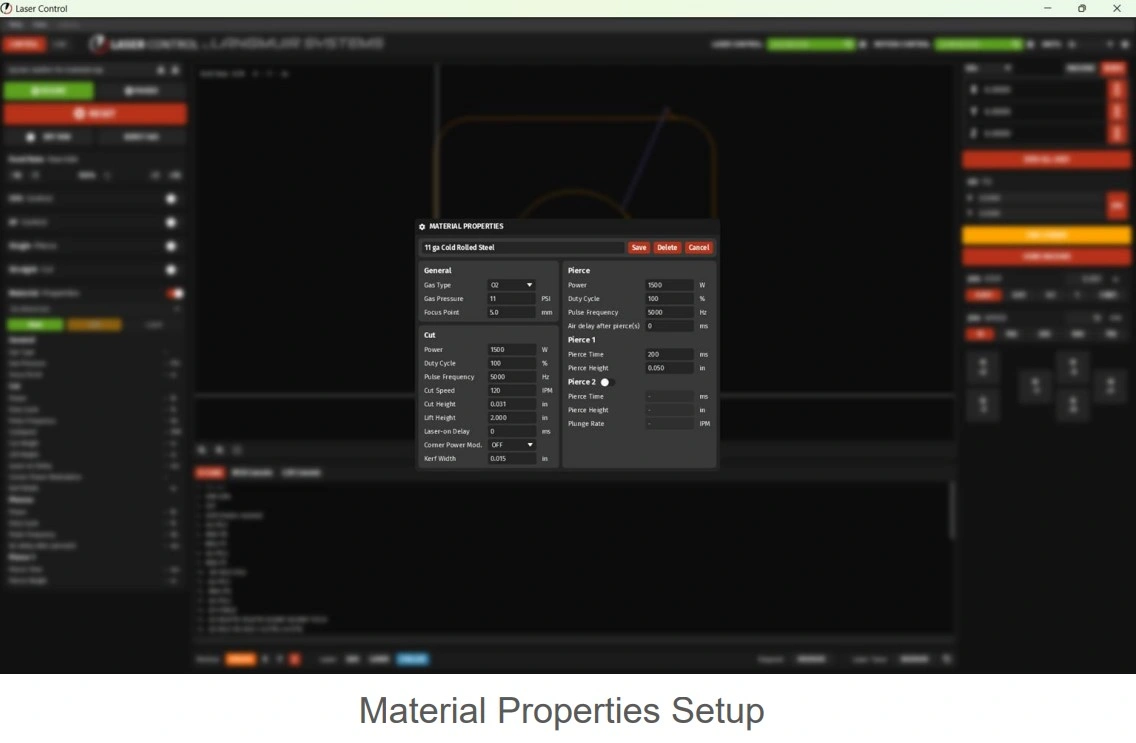Click the Lift Height input field
Viewport: 1136px width, 743px height.
tap(511, 418)
